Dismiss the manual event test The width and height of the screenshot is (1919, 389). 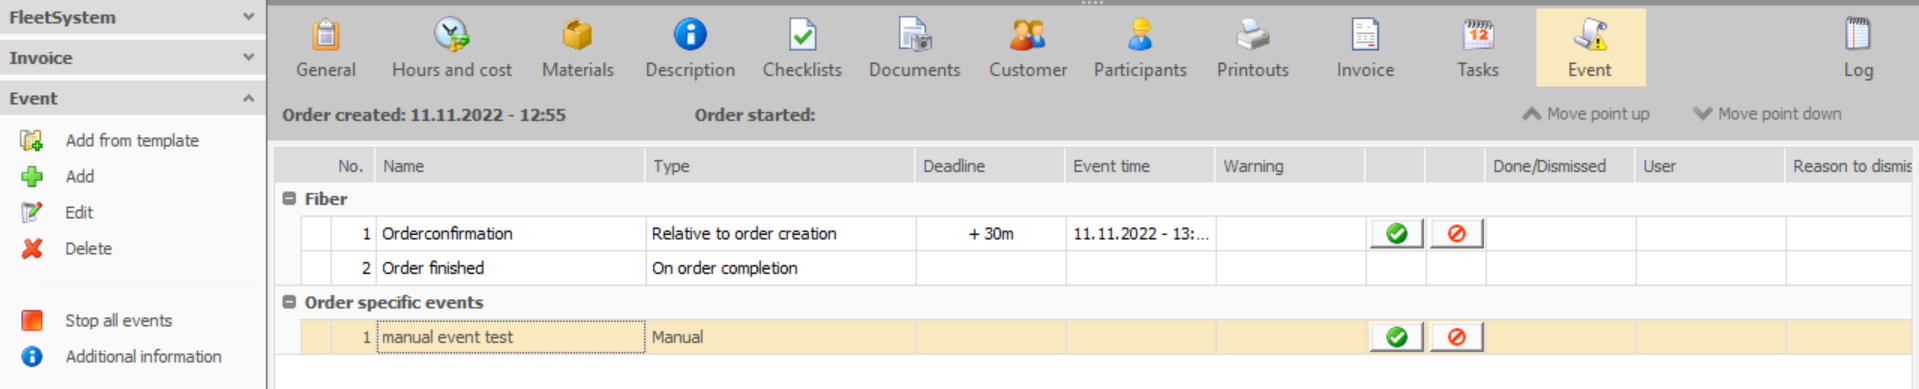(x=1456, y=338)
